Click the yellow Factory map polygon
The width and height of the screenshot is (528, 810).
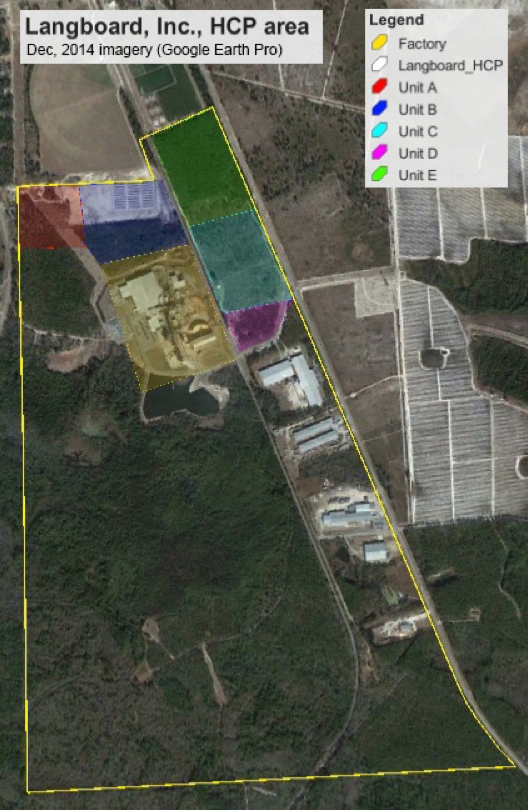click(x=170, y=318)
